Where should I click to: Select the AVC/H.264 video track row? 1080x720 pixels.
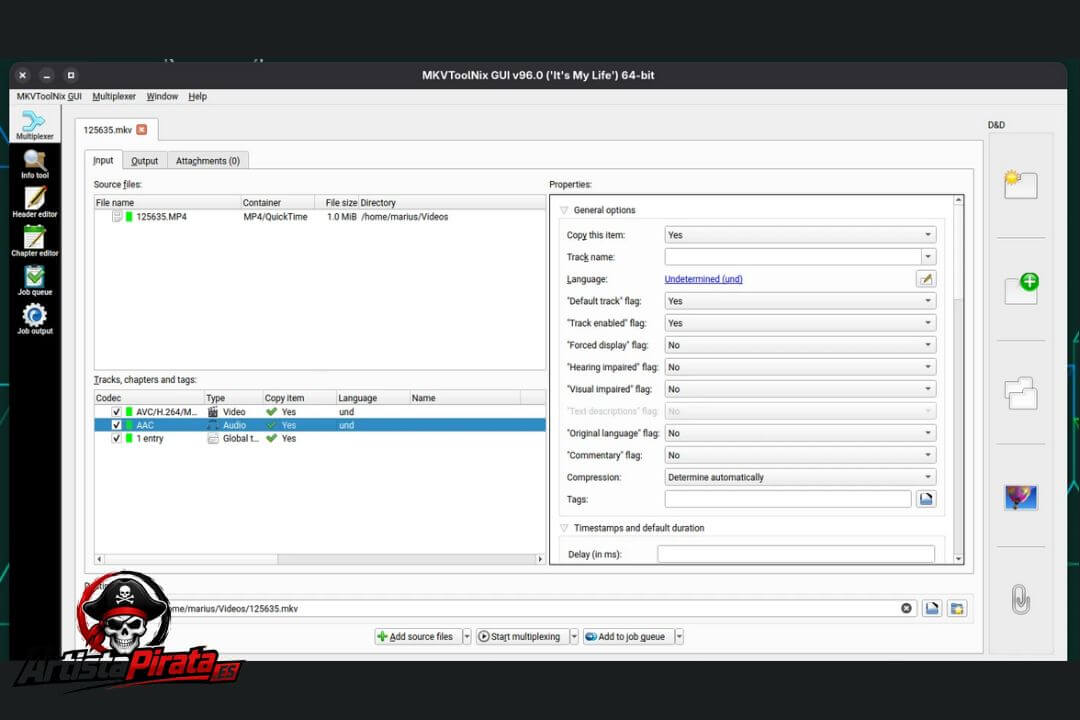[x=320, y=412]
